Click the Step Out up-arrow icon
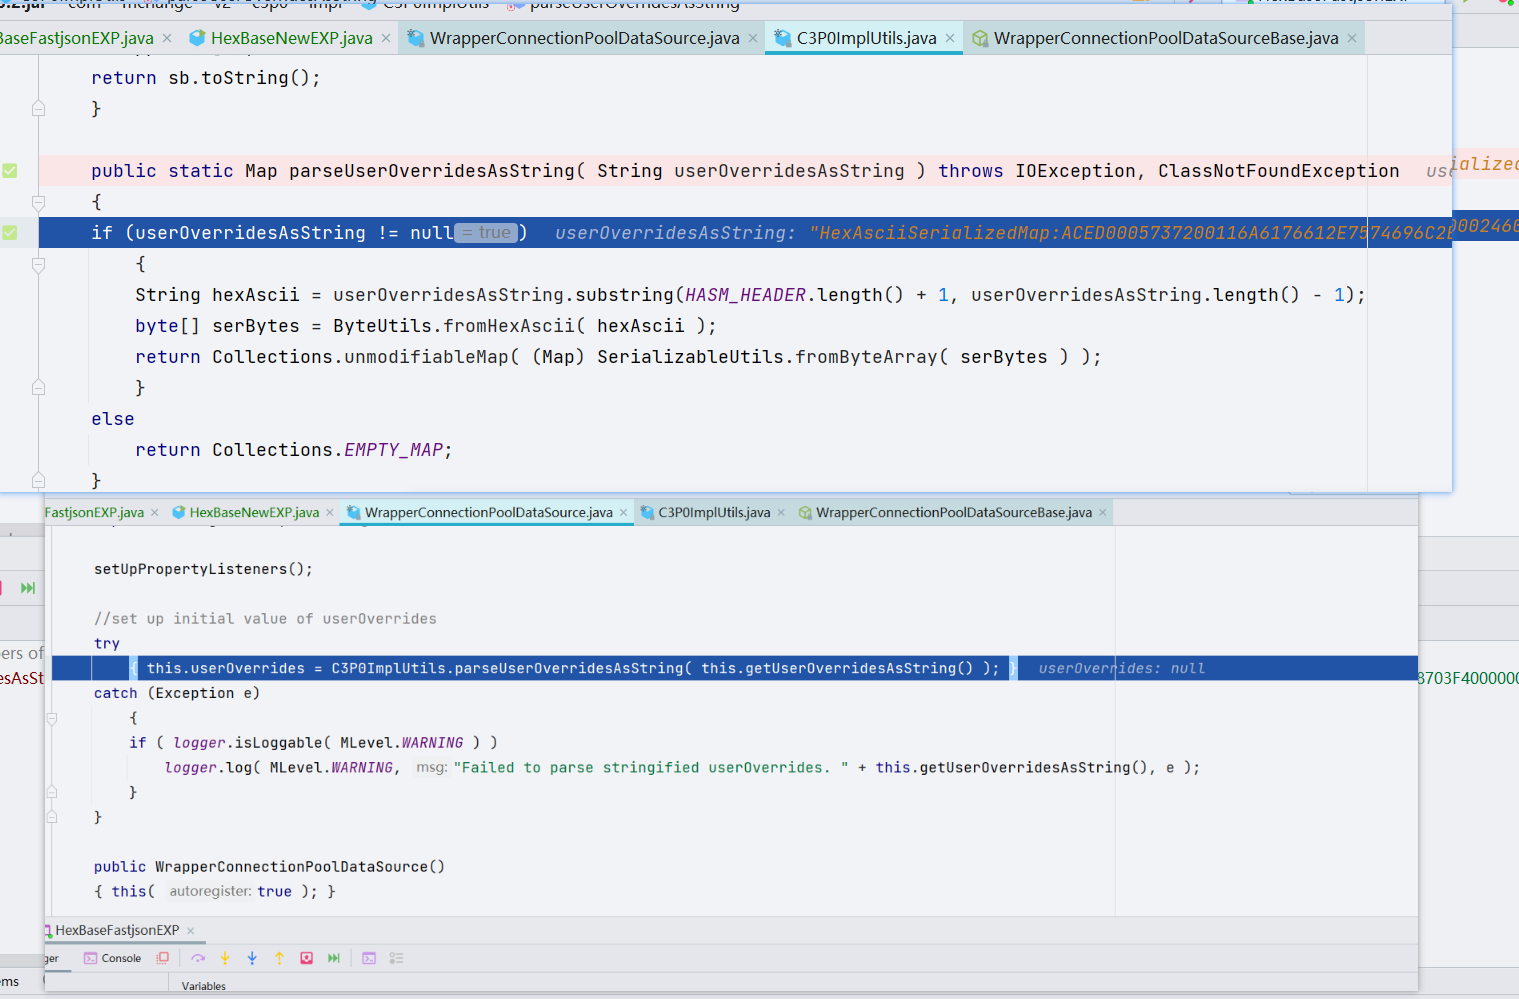This screenshot has height=999, width=1519. point(279,958)
